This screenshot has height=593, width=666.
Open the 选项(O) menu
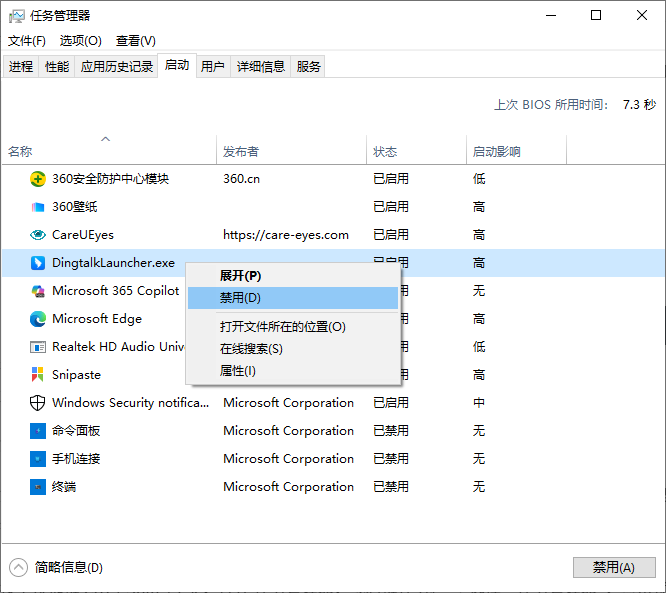(81, 41)
